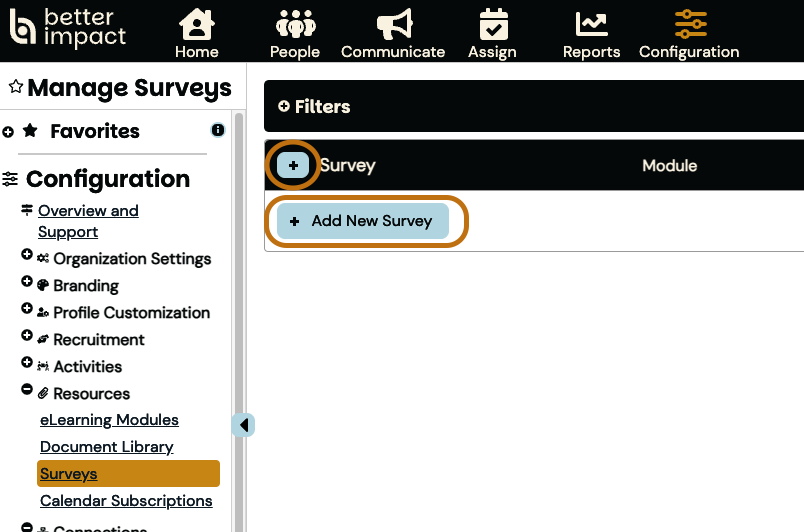Viewport: 804px width, 532px height.
Task: Open the Reports chart icon
Action: point(591,24)
